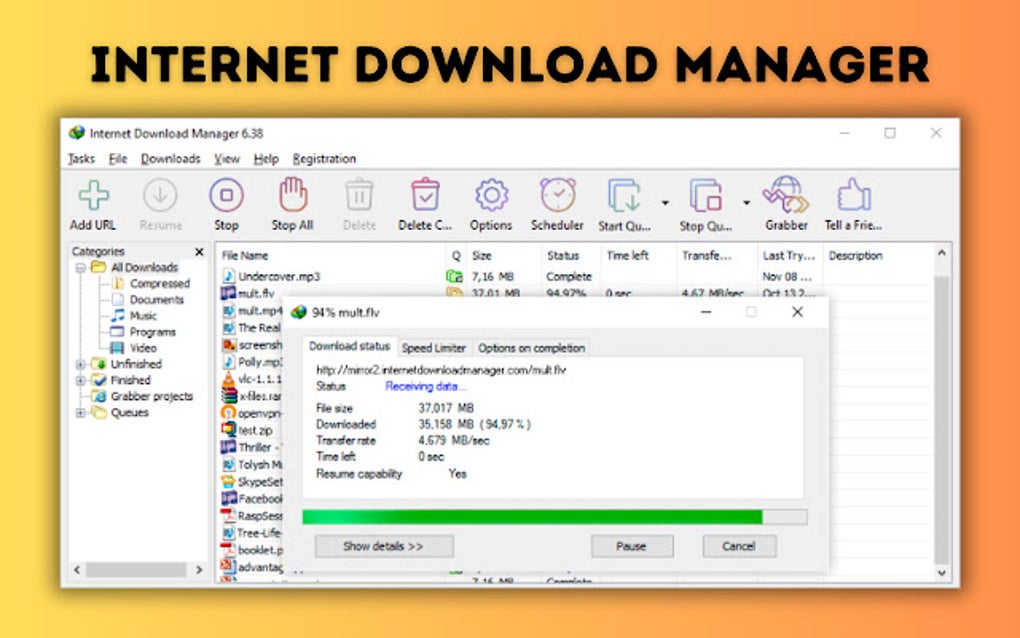The image size is (1020, 638).
Task: Click the Delete Completed icon
Action: (422, 199)
